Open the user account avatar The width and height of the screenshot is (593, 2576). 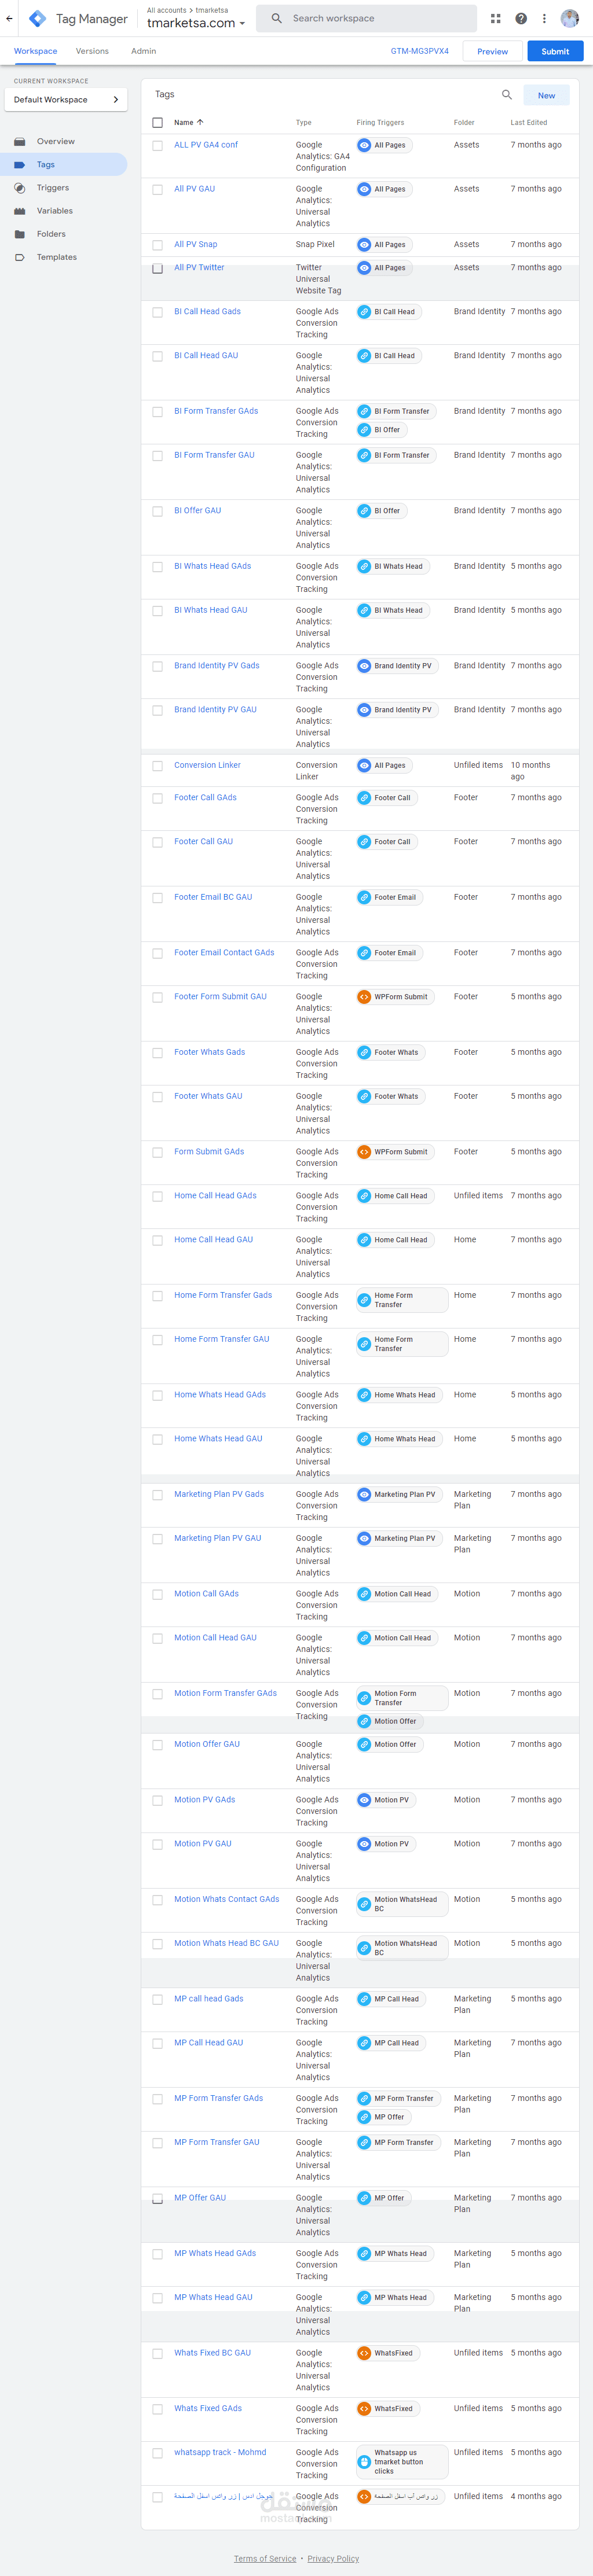pyautogui.click(x=570, y=18)
